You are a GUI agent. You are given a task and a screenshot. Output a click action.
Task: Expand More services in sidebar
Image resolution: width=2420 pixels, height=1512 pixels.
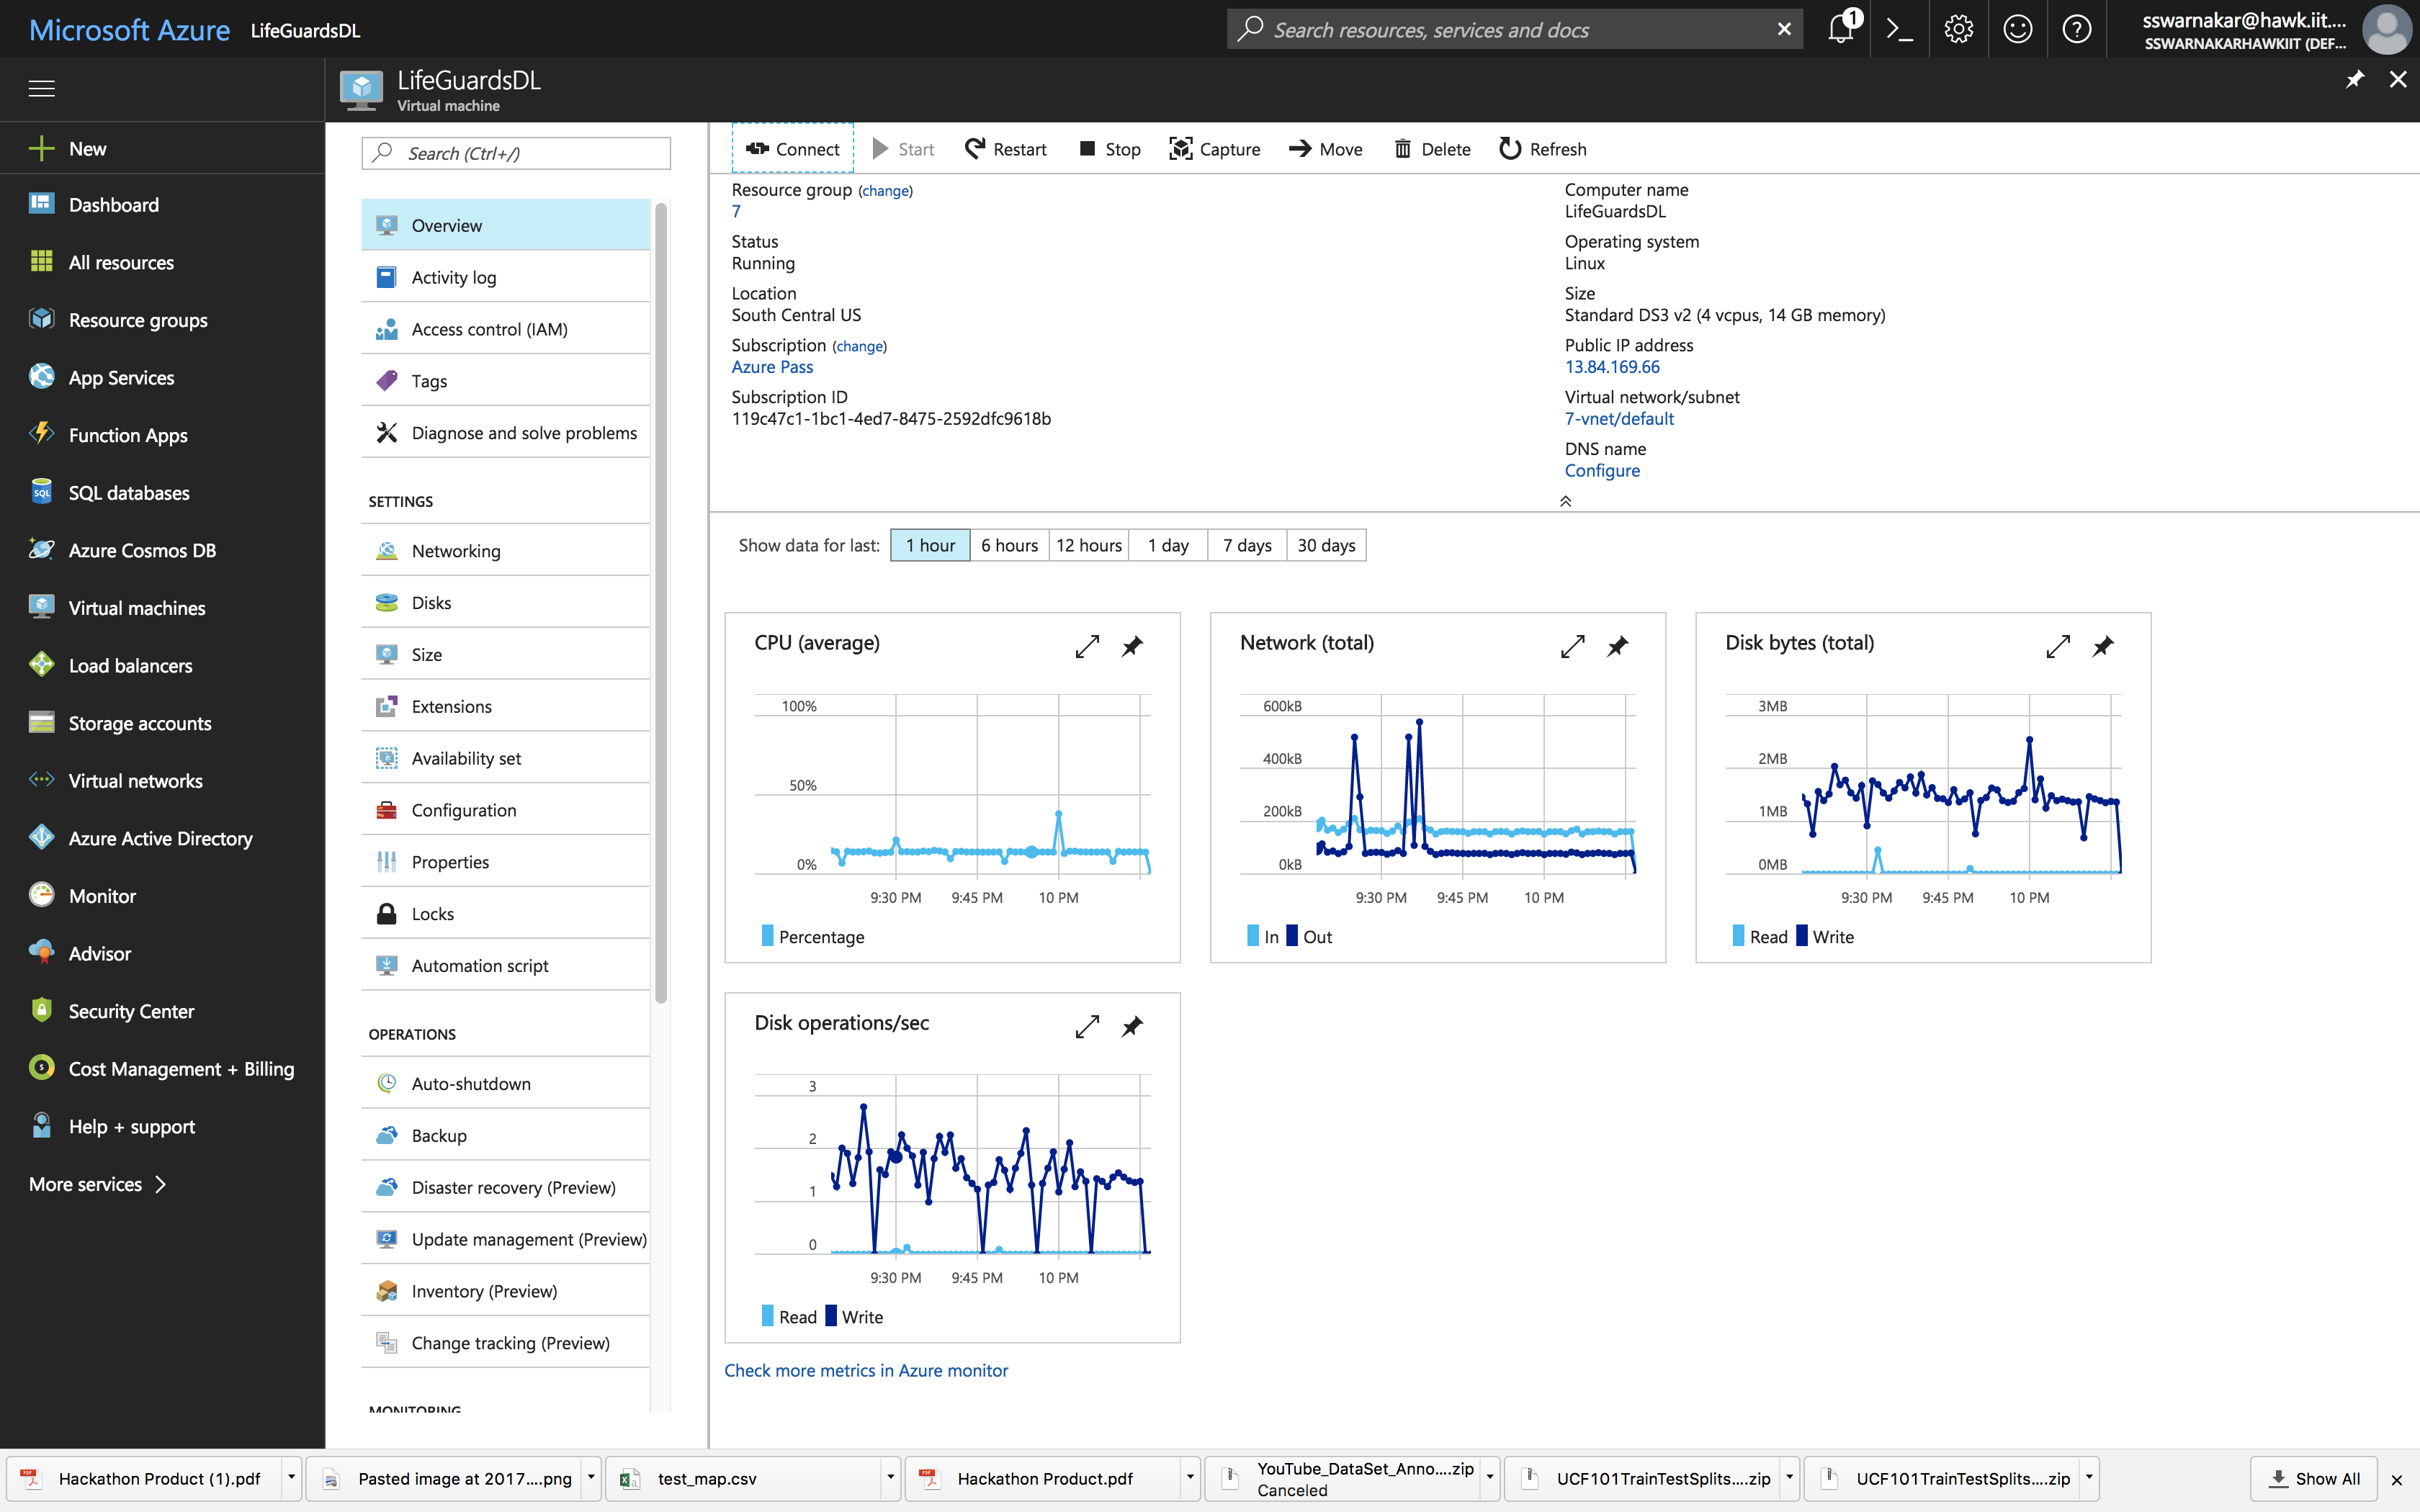tap(98, 1184)
